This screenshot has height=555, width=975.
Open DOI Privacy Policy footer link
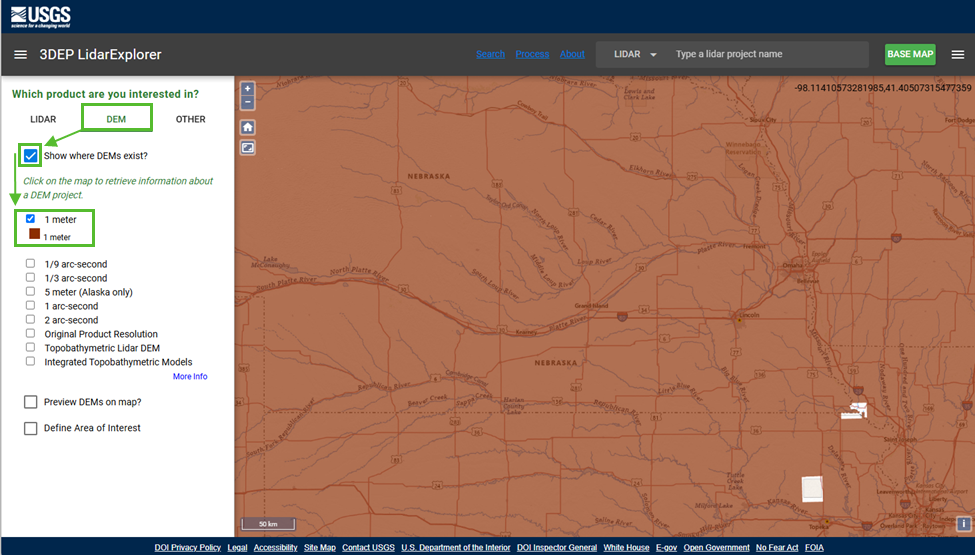pos(188,548)
